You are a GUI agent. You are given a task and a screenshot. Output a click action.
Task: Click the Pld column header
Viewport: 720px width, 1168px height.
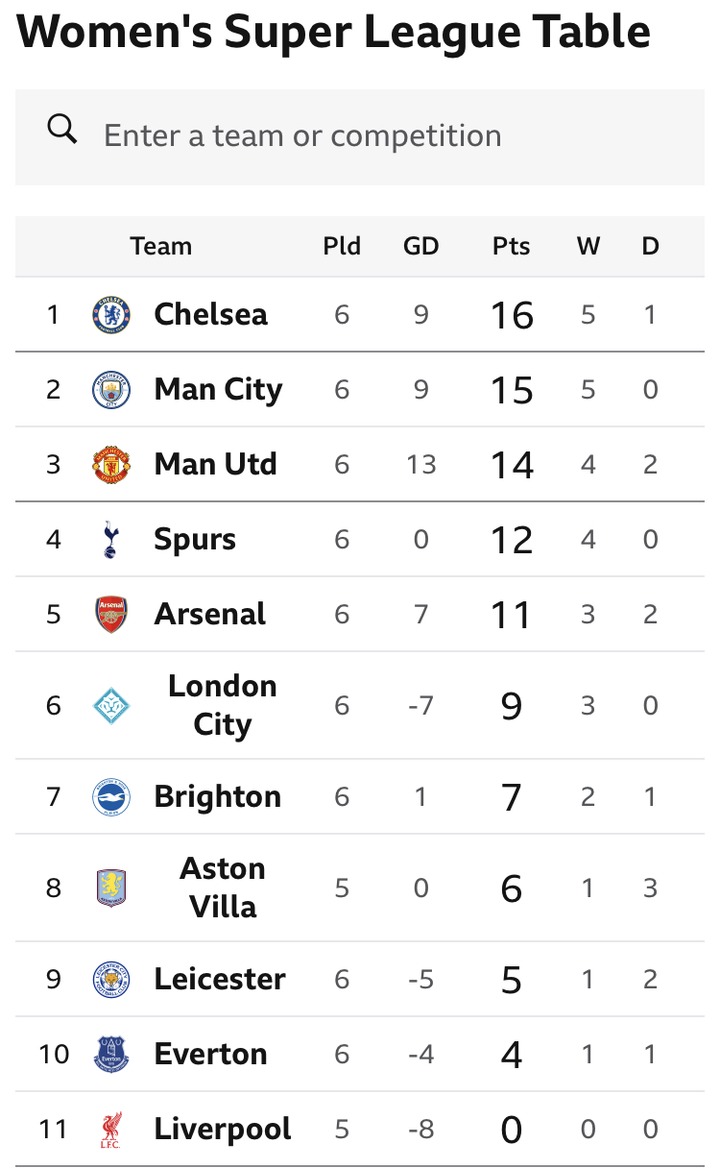tap(342, 246)
